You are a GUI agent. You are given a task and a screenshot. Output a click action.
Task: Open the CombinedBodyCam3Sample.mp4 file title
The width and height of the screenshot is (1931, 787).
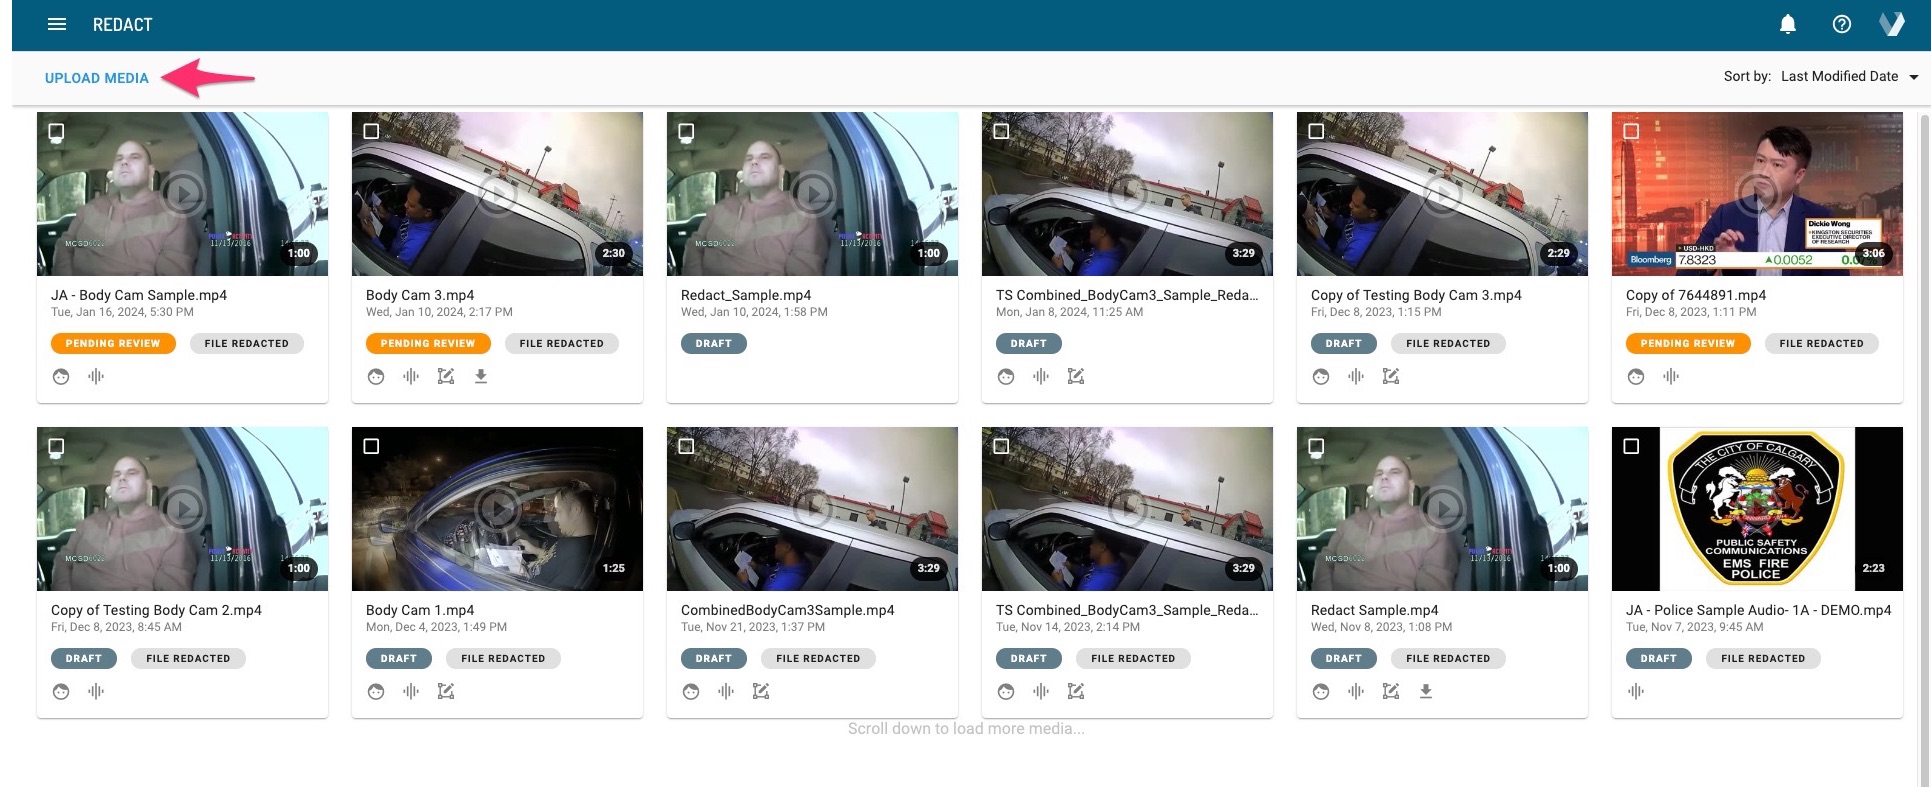[787, 610]
